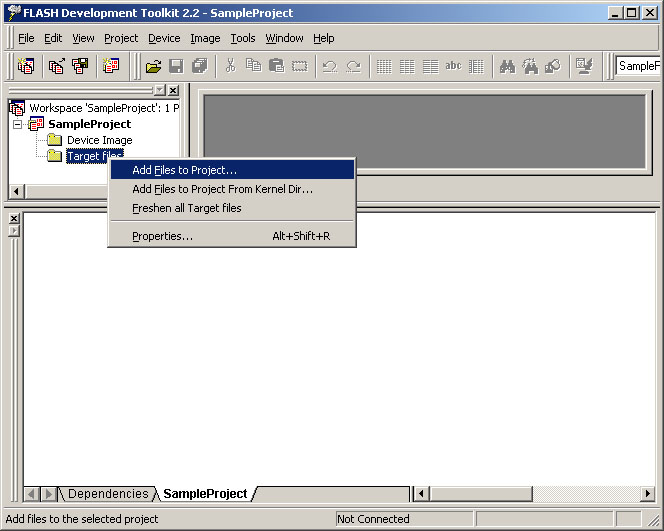Click the Open file folder icon
664x531 pixels.
(153, 66)
